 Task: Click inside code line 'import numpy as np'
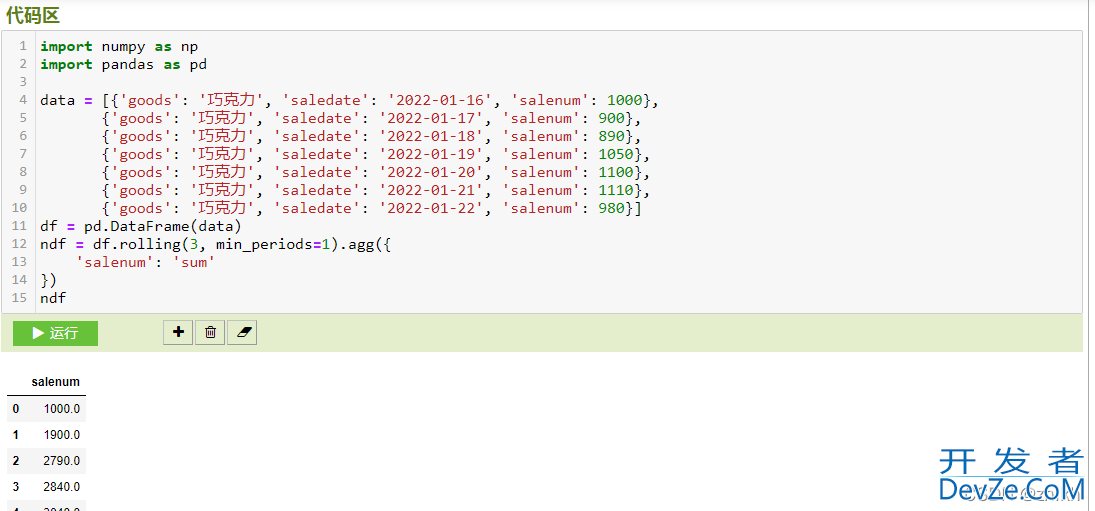(x=119, y=46)
